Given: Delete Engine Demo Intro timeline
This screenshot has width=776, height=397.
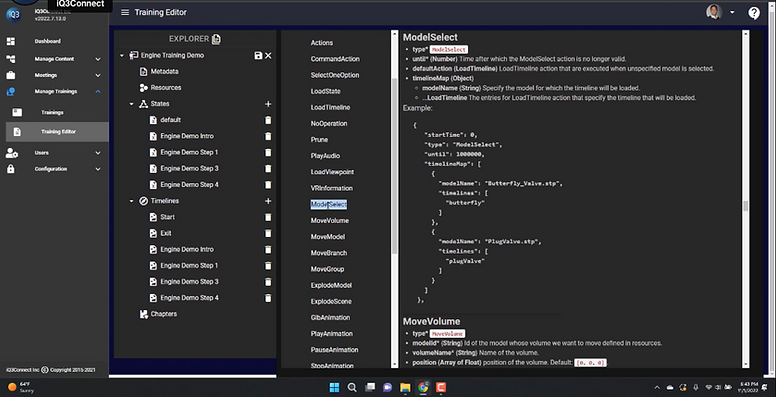Looking at the screenshot, I should (268, 249).
